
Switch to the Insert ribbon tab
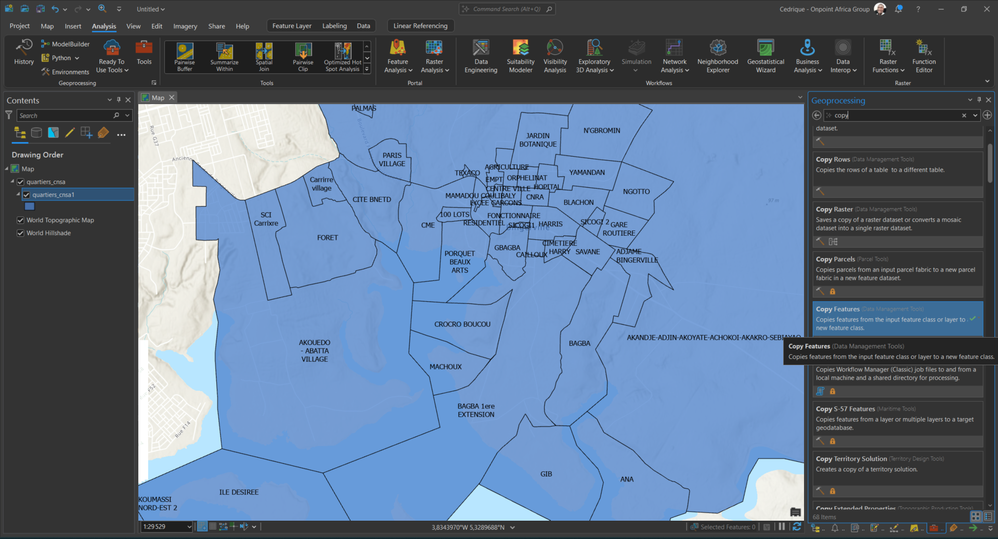[73, 26]
